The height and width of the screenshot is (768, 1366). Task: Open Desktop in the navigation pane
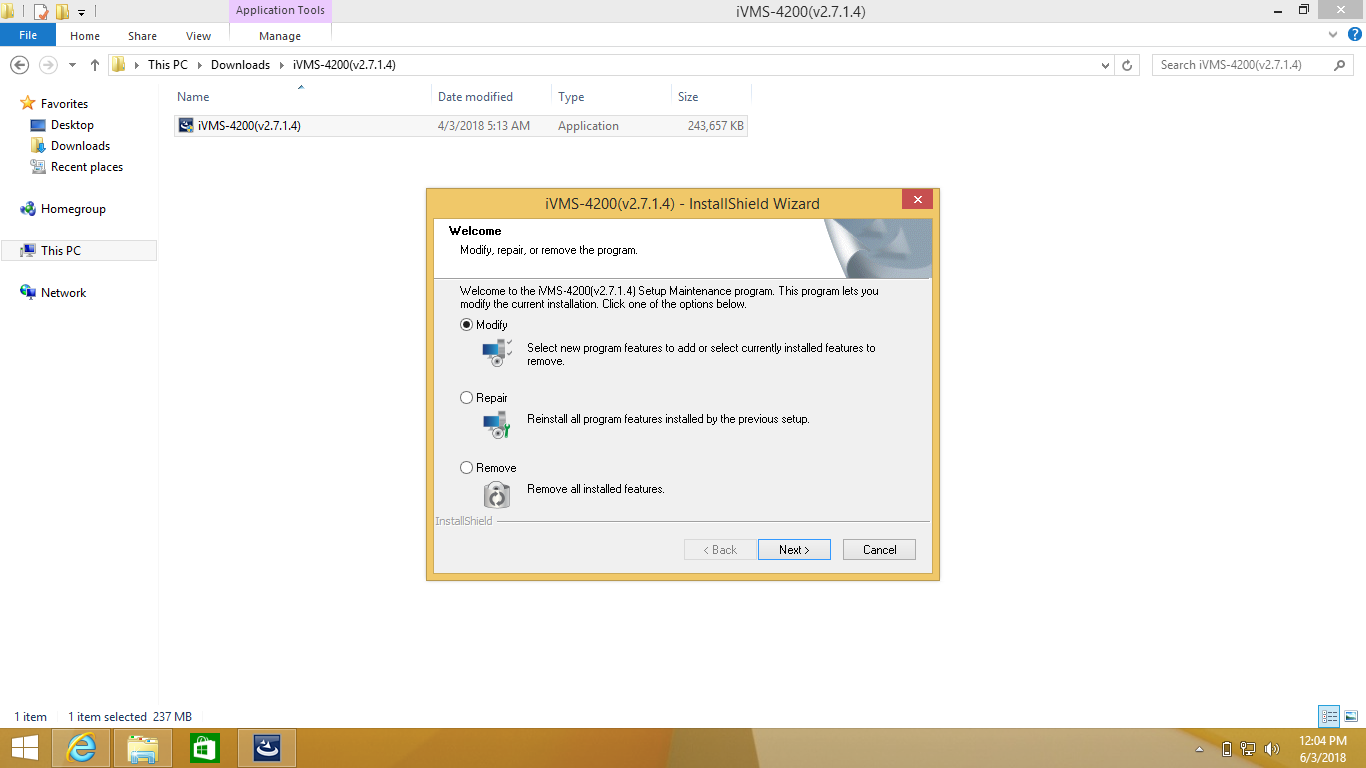[x=72, y=125]
